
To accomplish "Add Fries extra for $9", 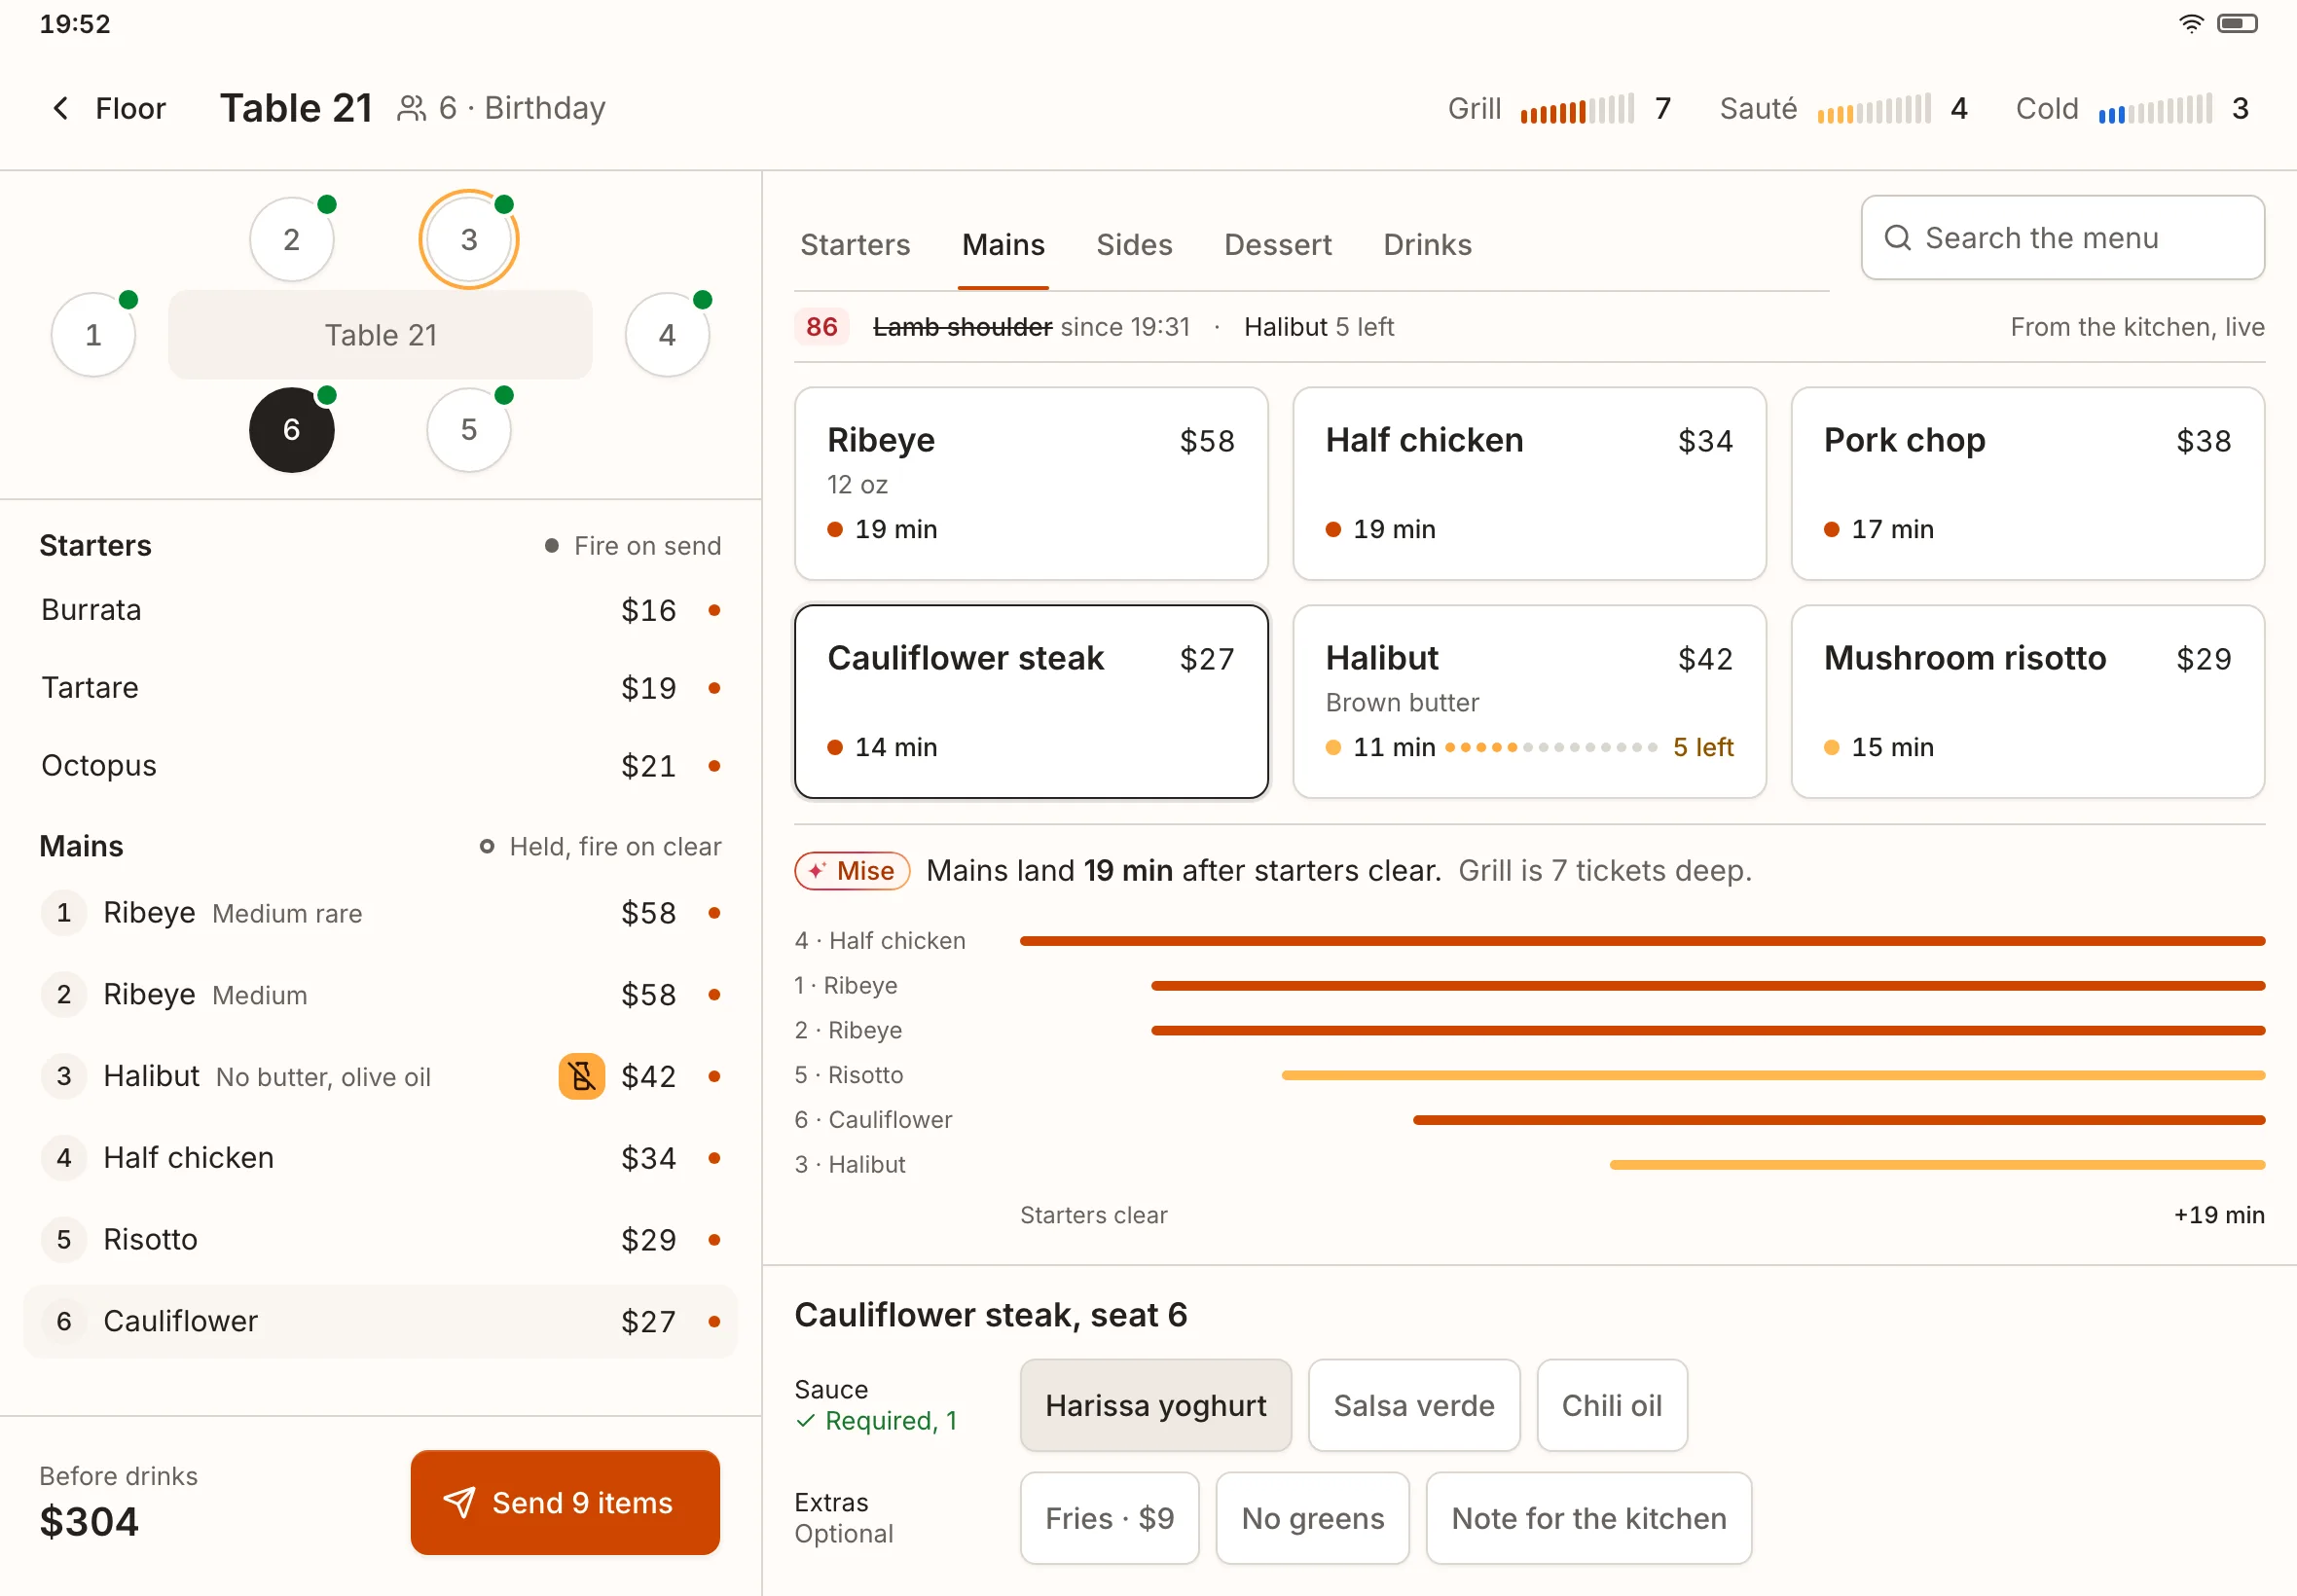I will [1109, 1518].
